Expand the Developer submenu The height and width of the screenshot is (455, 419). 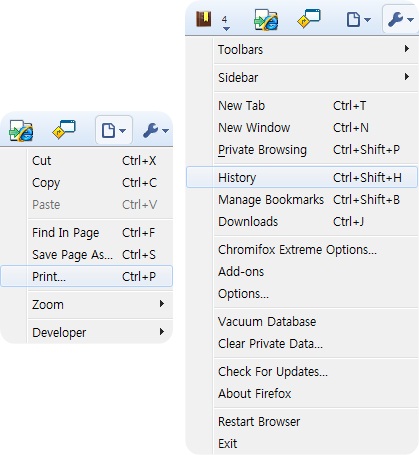100,333
